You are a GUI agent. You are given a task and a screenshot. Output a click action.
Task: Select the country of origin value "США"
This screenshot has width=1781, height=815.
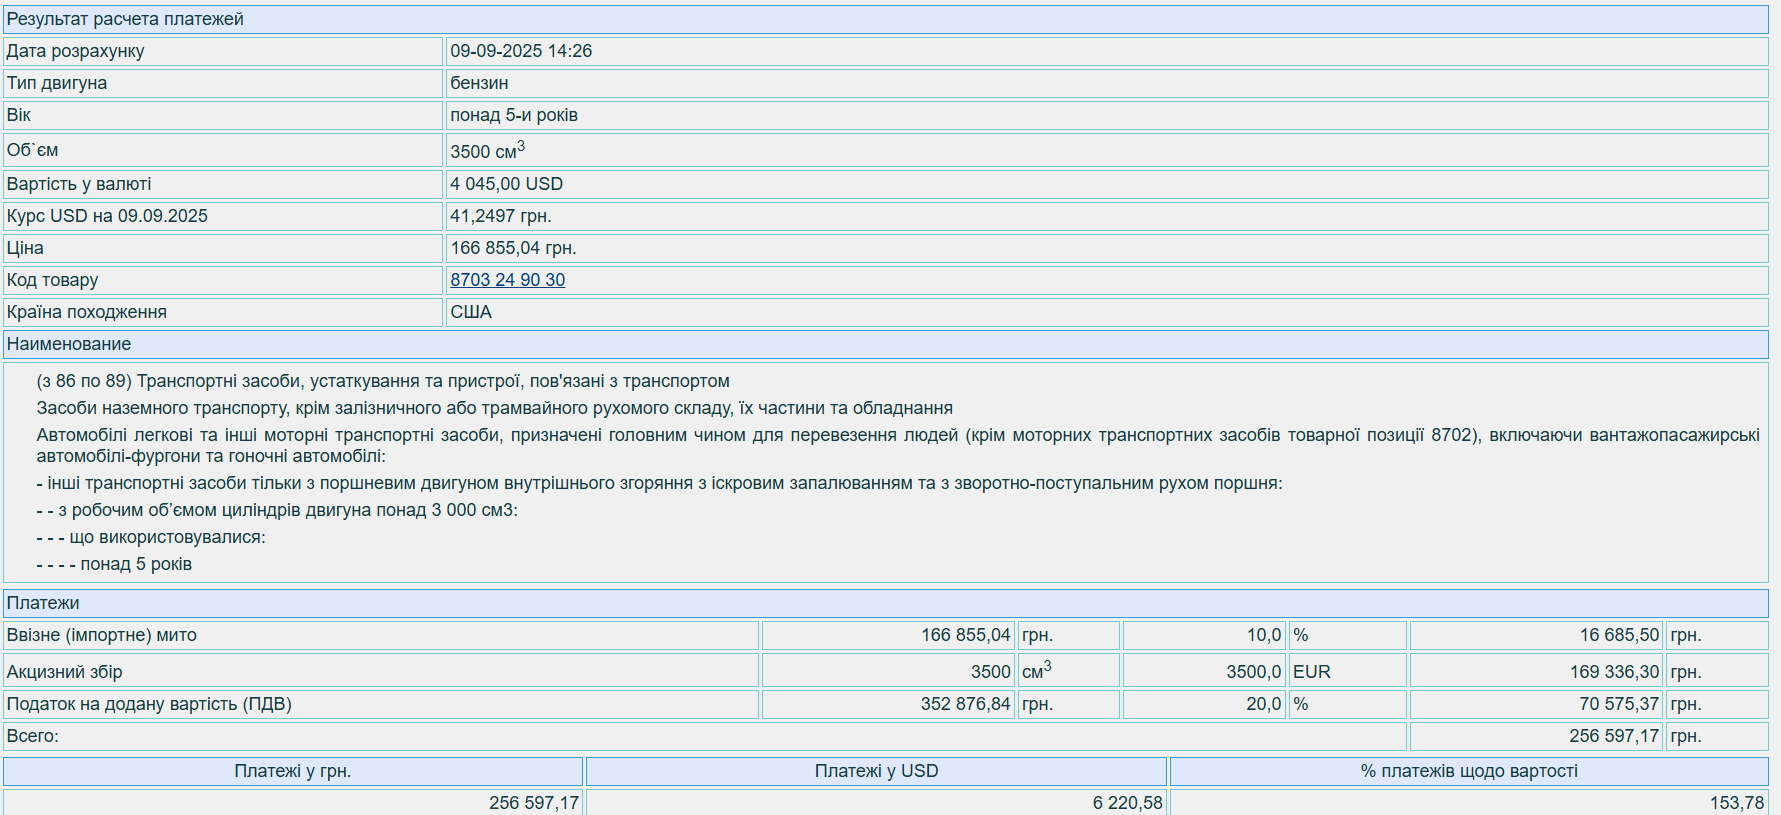click(x=471, y=312)
